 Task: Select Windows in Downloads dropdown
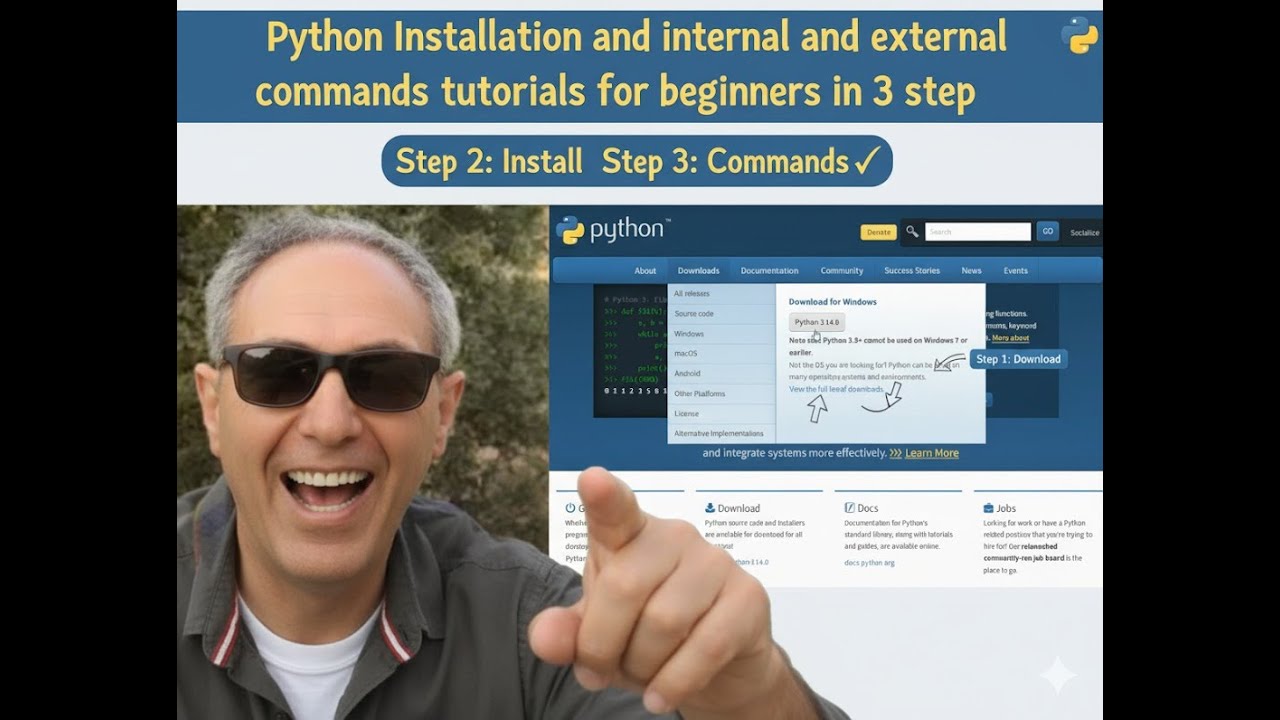pyautogui.click(x=721, y=334)
